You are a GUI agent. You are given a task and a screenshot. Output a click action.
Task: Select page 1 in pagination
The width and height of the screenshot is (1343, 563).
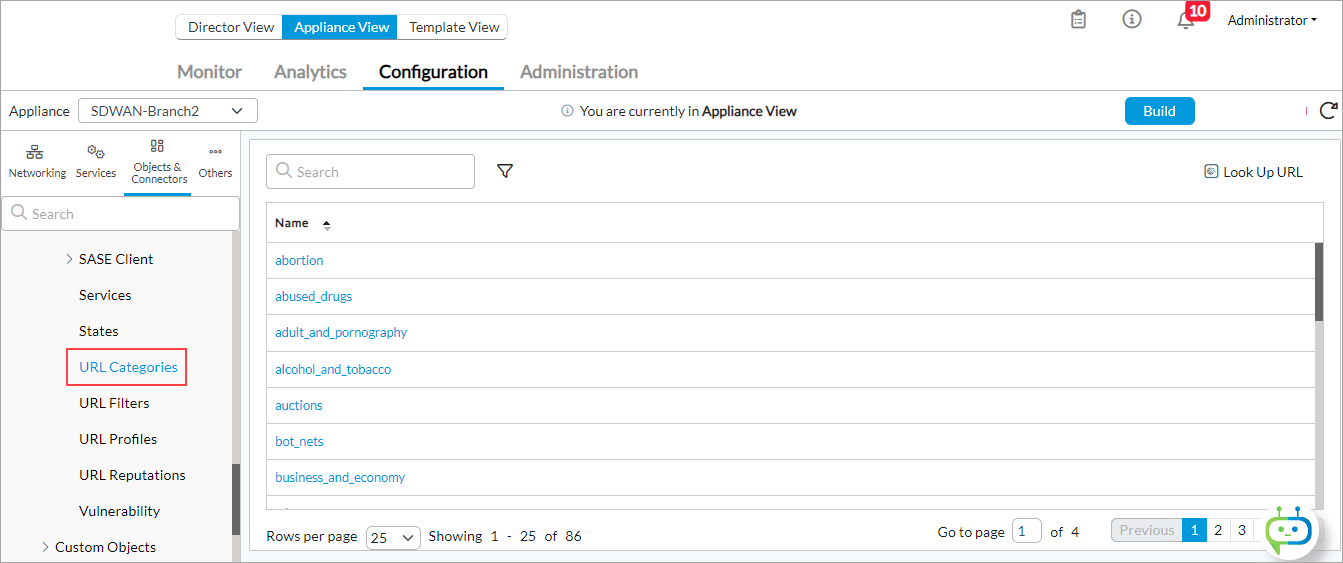click(1194, 530)
